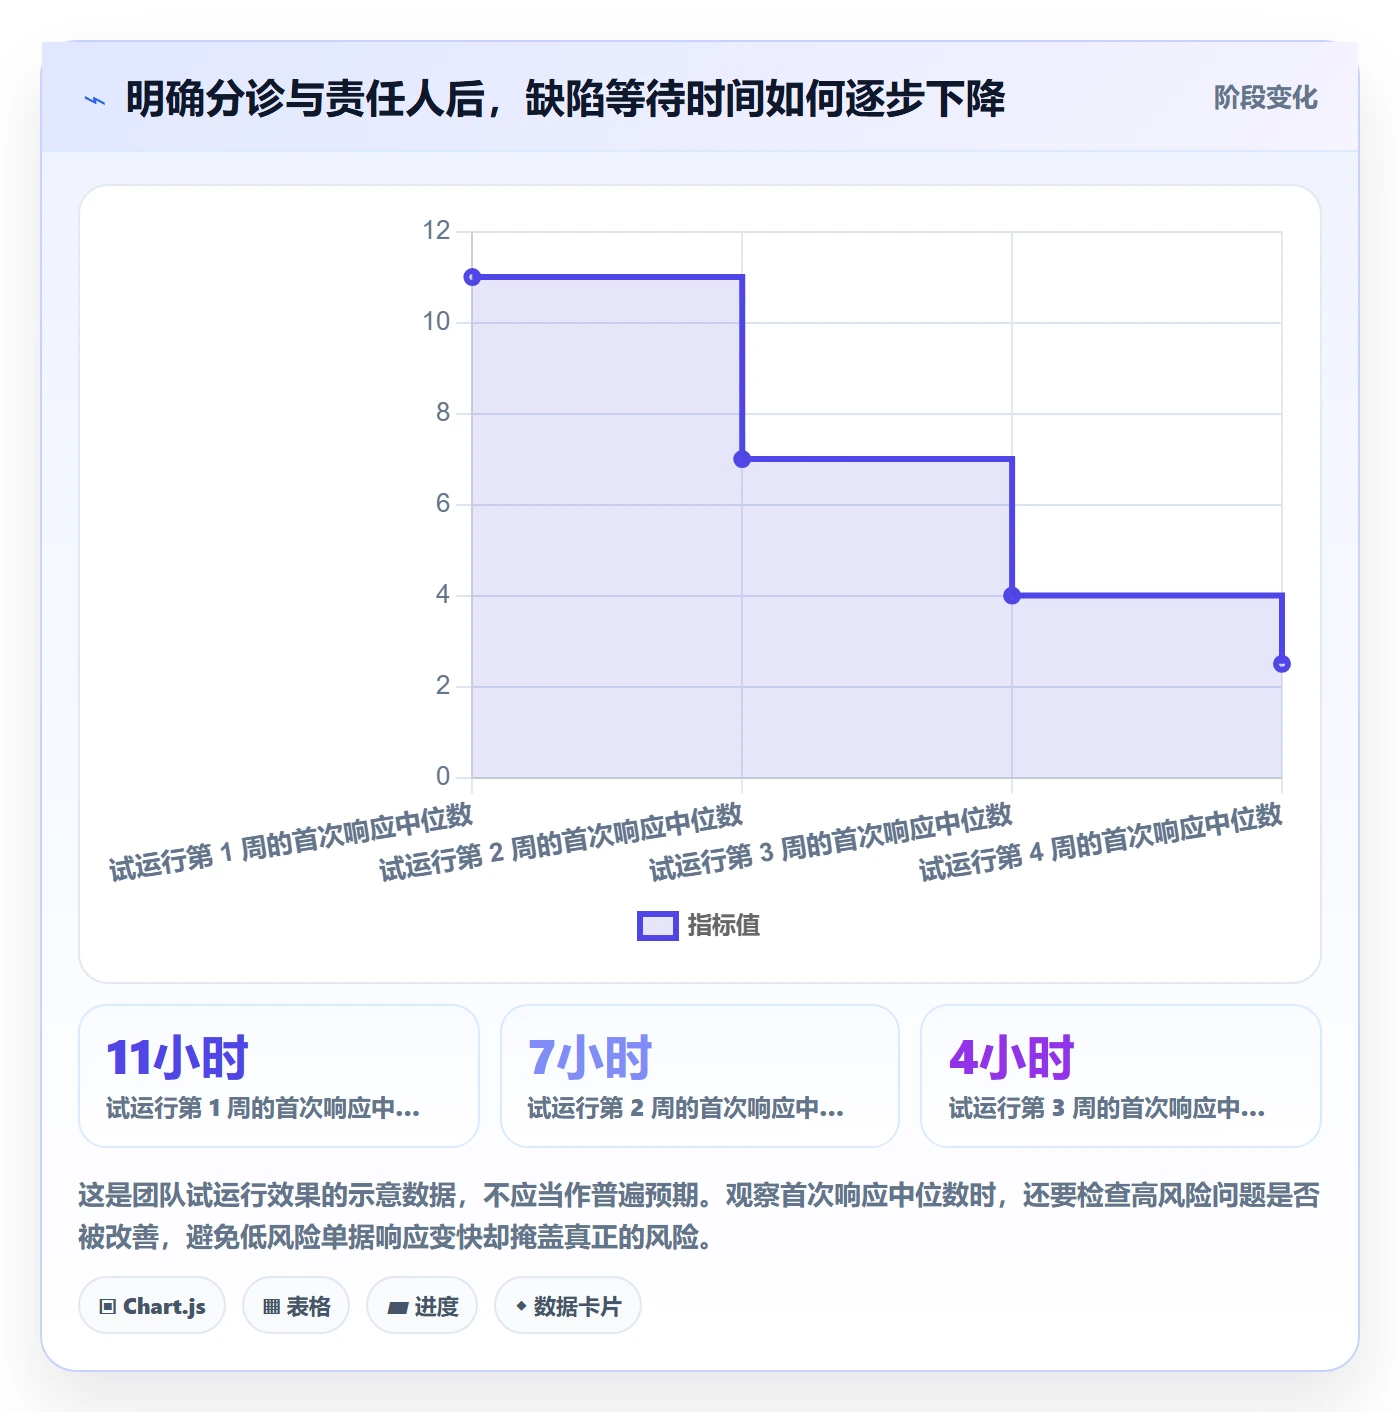Click the 阶段变化 label in the header

click(x=1265, y=98)
